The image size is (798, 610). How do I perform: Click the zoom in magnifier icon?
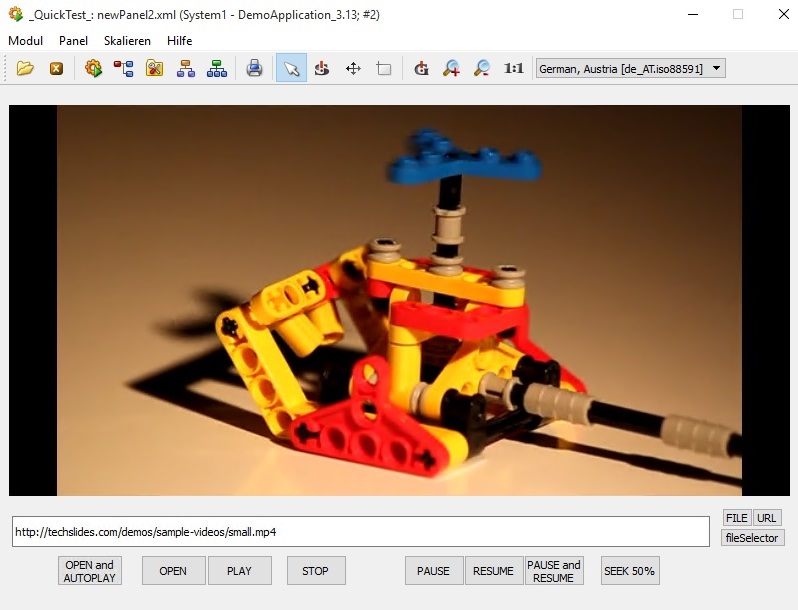click(x=451, y=69)
